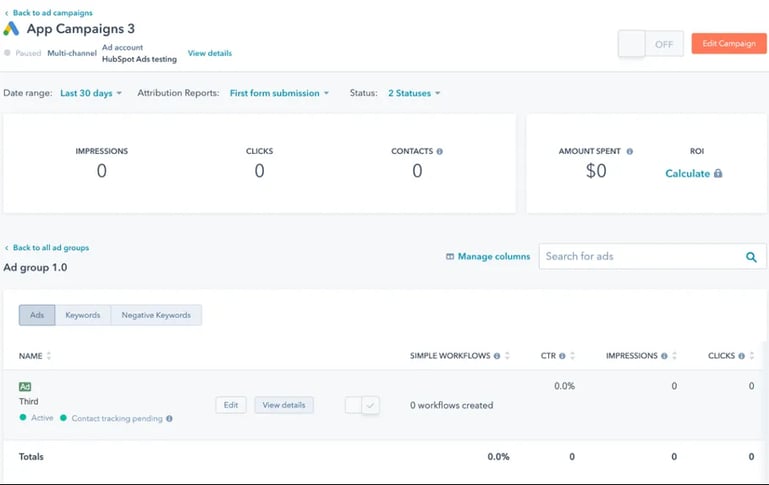This screenshot has width=769, height=485.
Task: Switch to the Keywords tab
Action: [x=83, y=315]
